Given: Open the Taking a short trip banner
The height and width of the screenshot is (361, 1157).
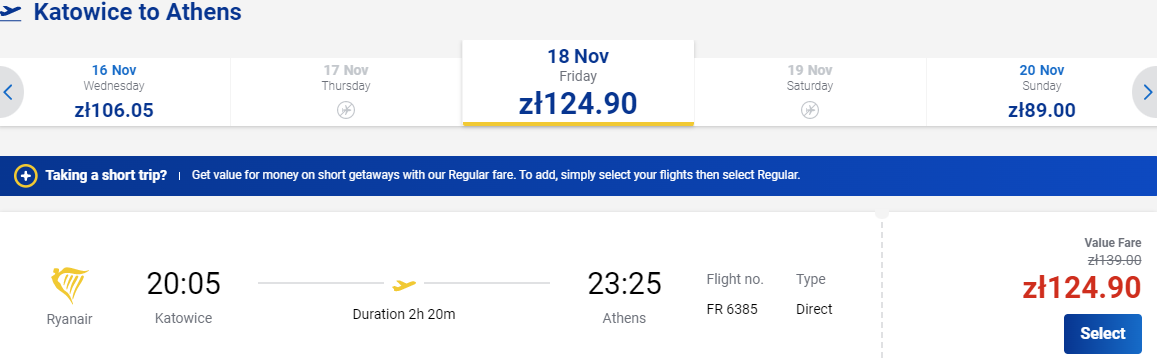Looking at the screenshot, I should pyautogui.click(x=578, y=176).
